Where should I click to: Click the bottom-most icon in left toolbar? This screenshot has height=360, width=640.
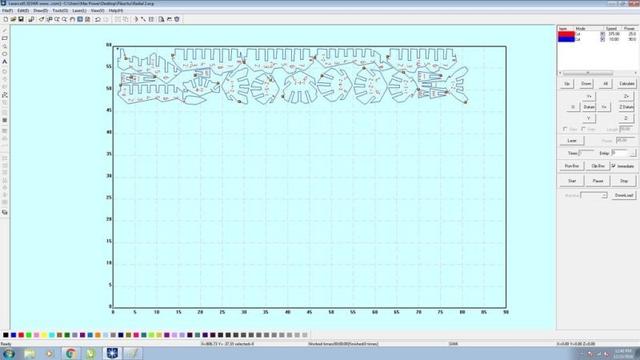[x=5, y=212]
